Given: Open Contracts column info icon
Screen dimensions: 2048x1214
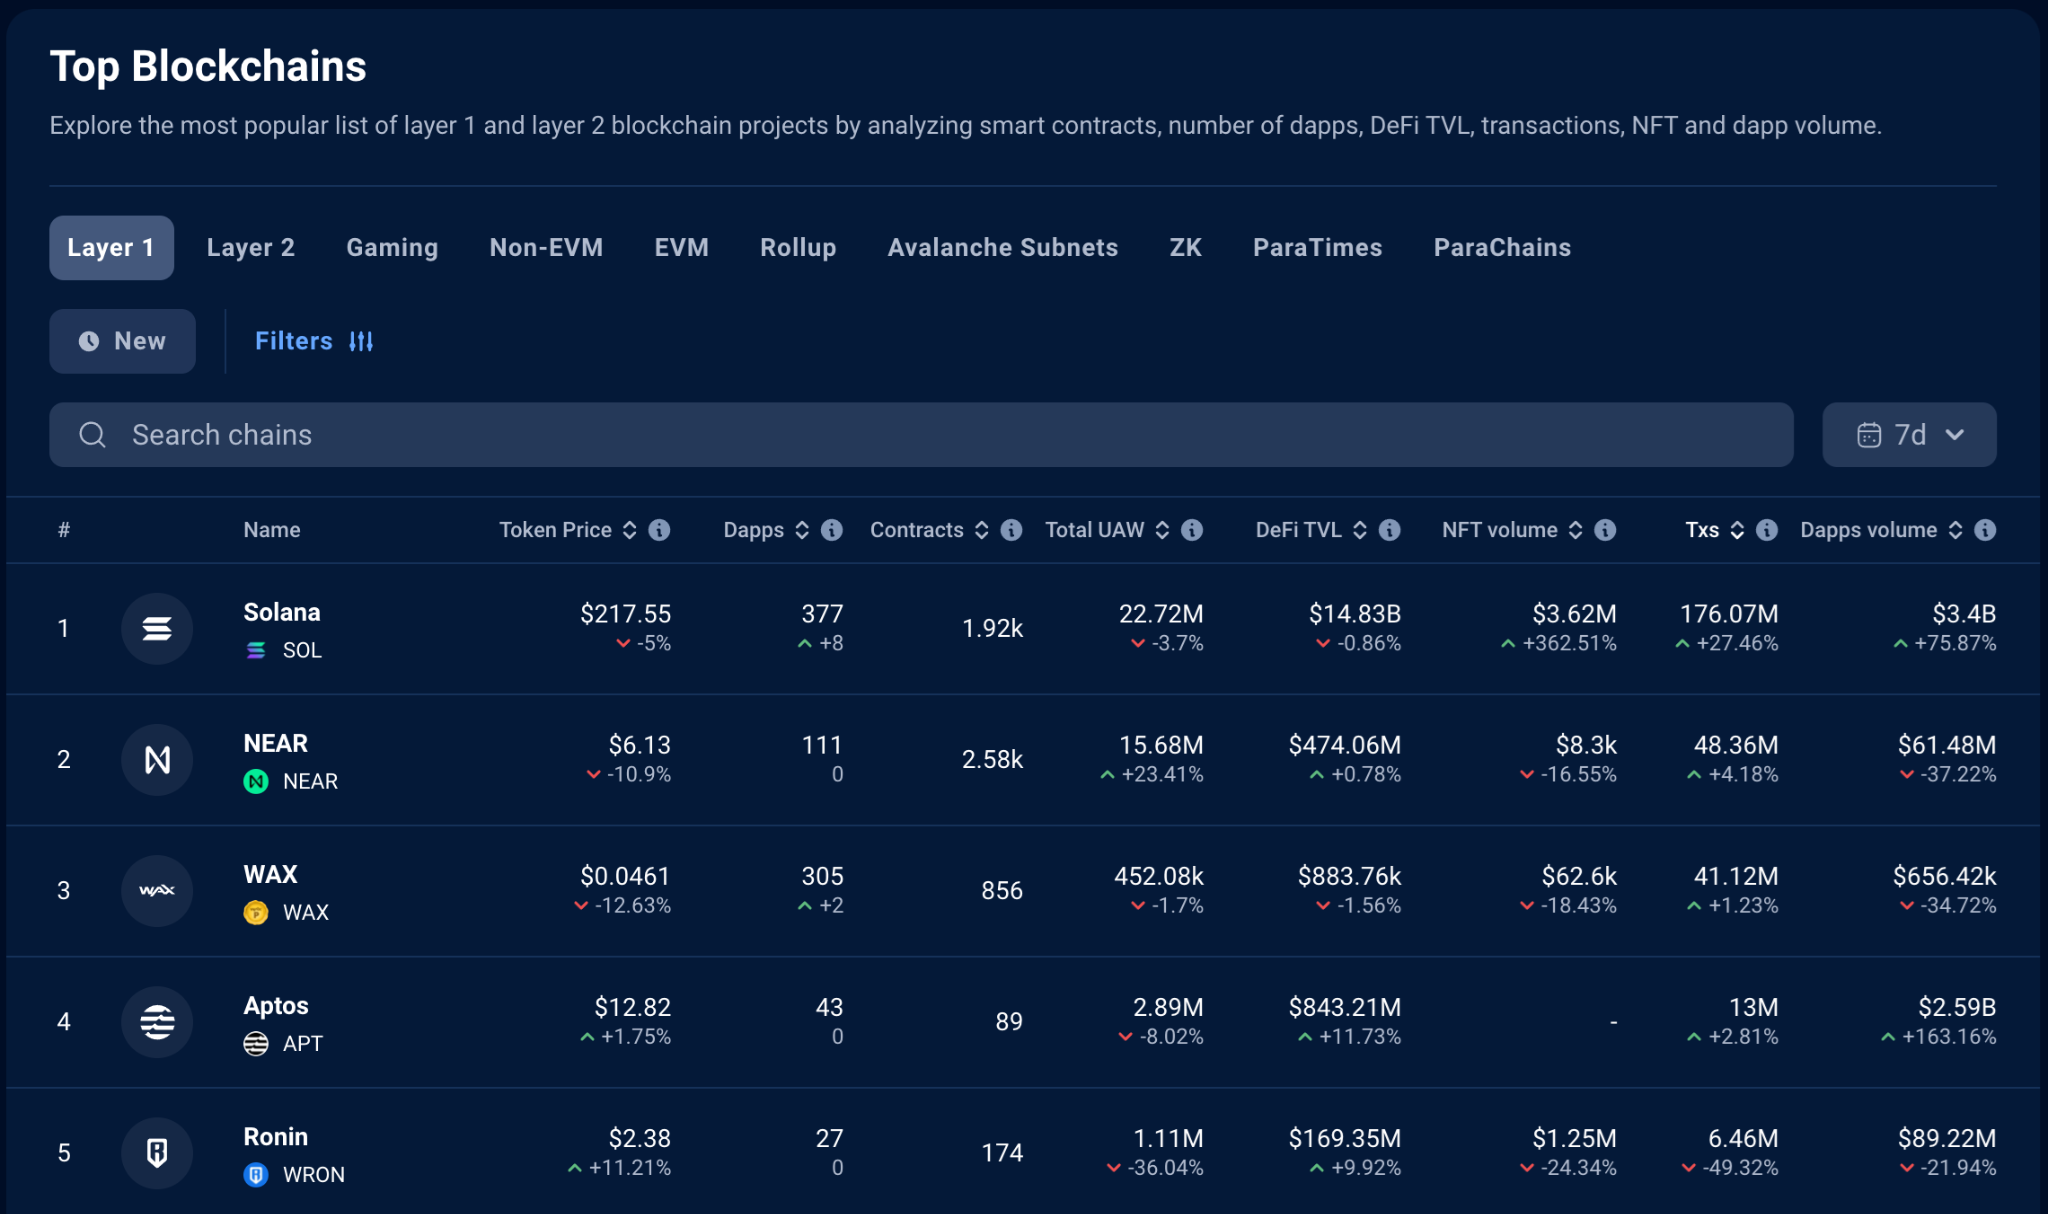Looking at the screenshot, I should pos(1012,530).
